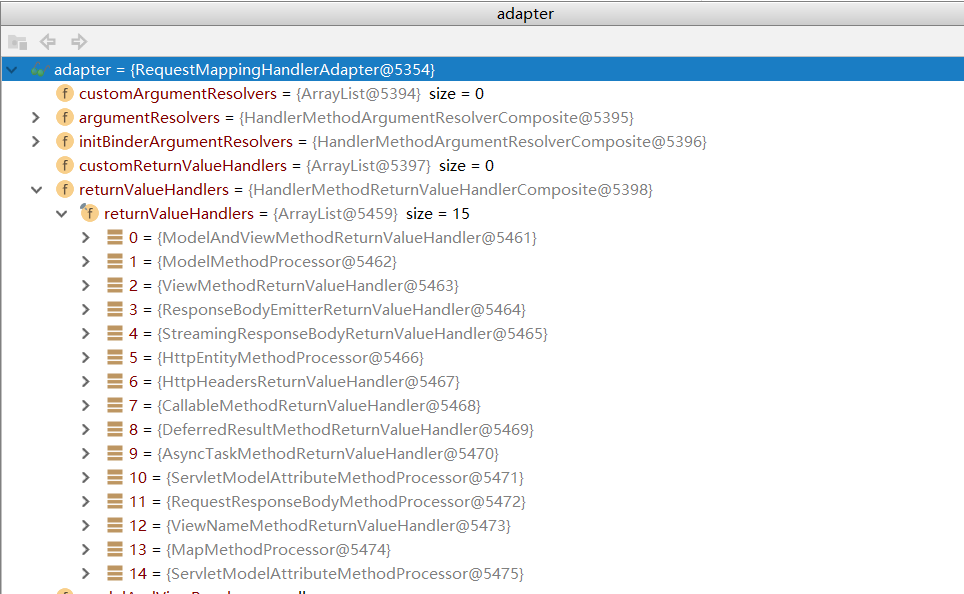Click the list element icon of index 0
964x594 pixels.
pyautogui.click(x=115, y=237)
